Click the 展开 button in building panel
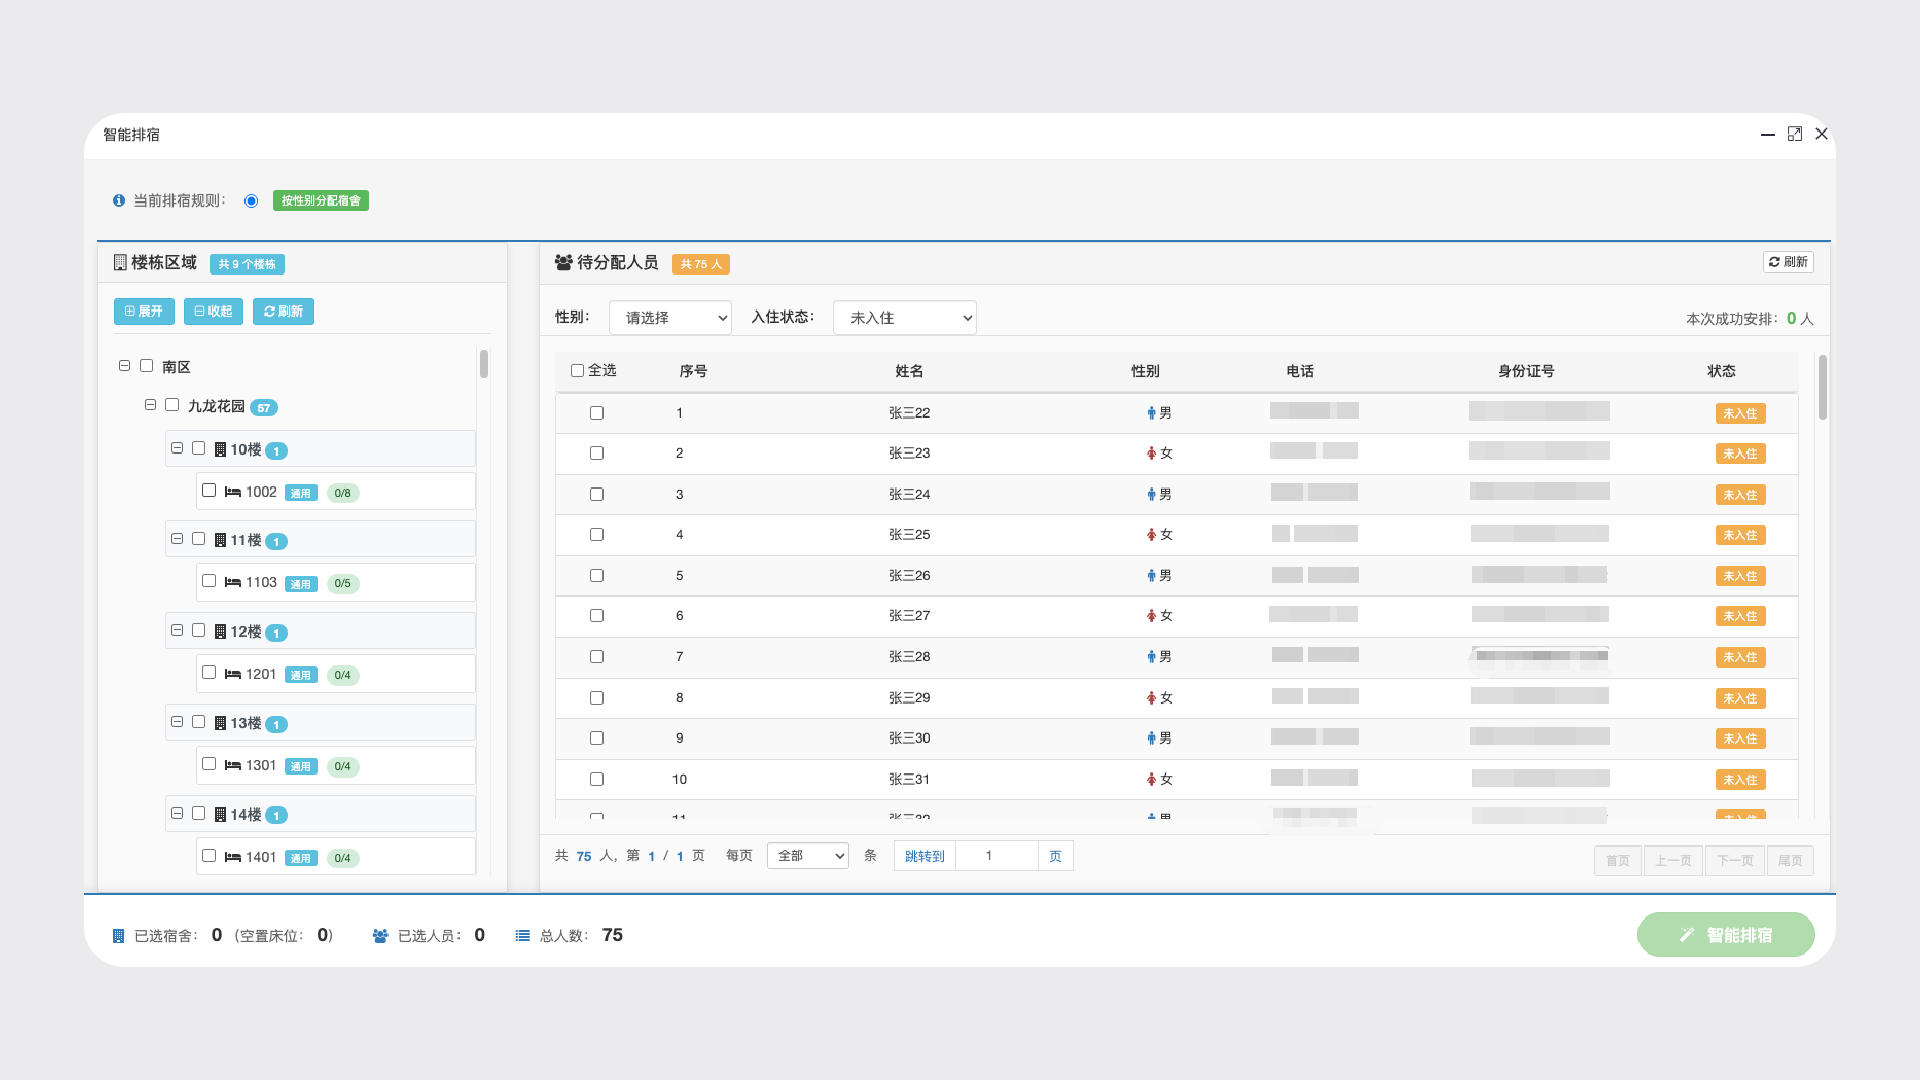The image size is (1920, 1080). click(x=144, y=312)
